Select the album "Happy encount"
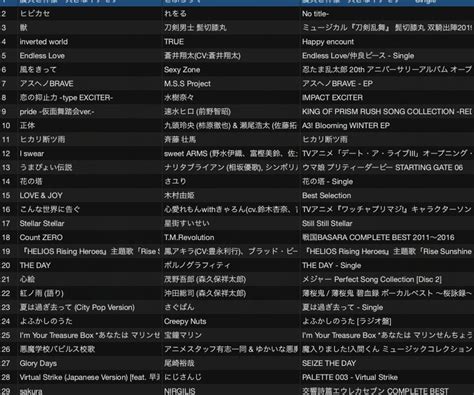Viewport: 474px width, 395px height. coord(328,42)
